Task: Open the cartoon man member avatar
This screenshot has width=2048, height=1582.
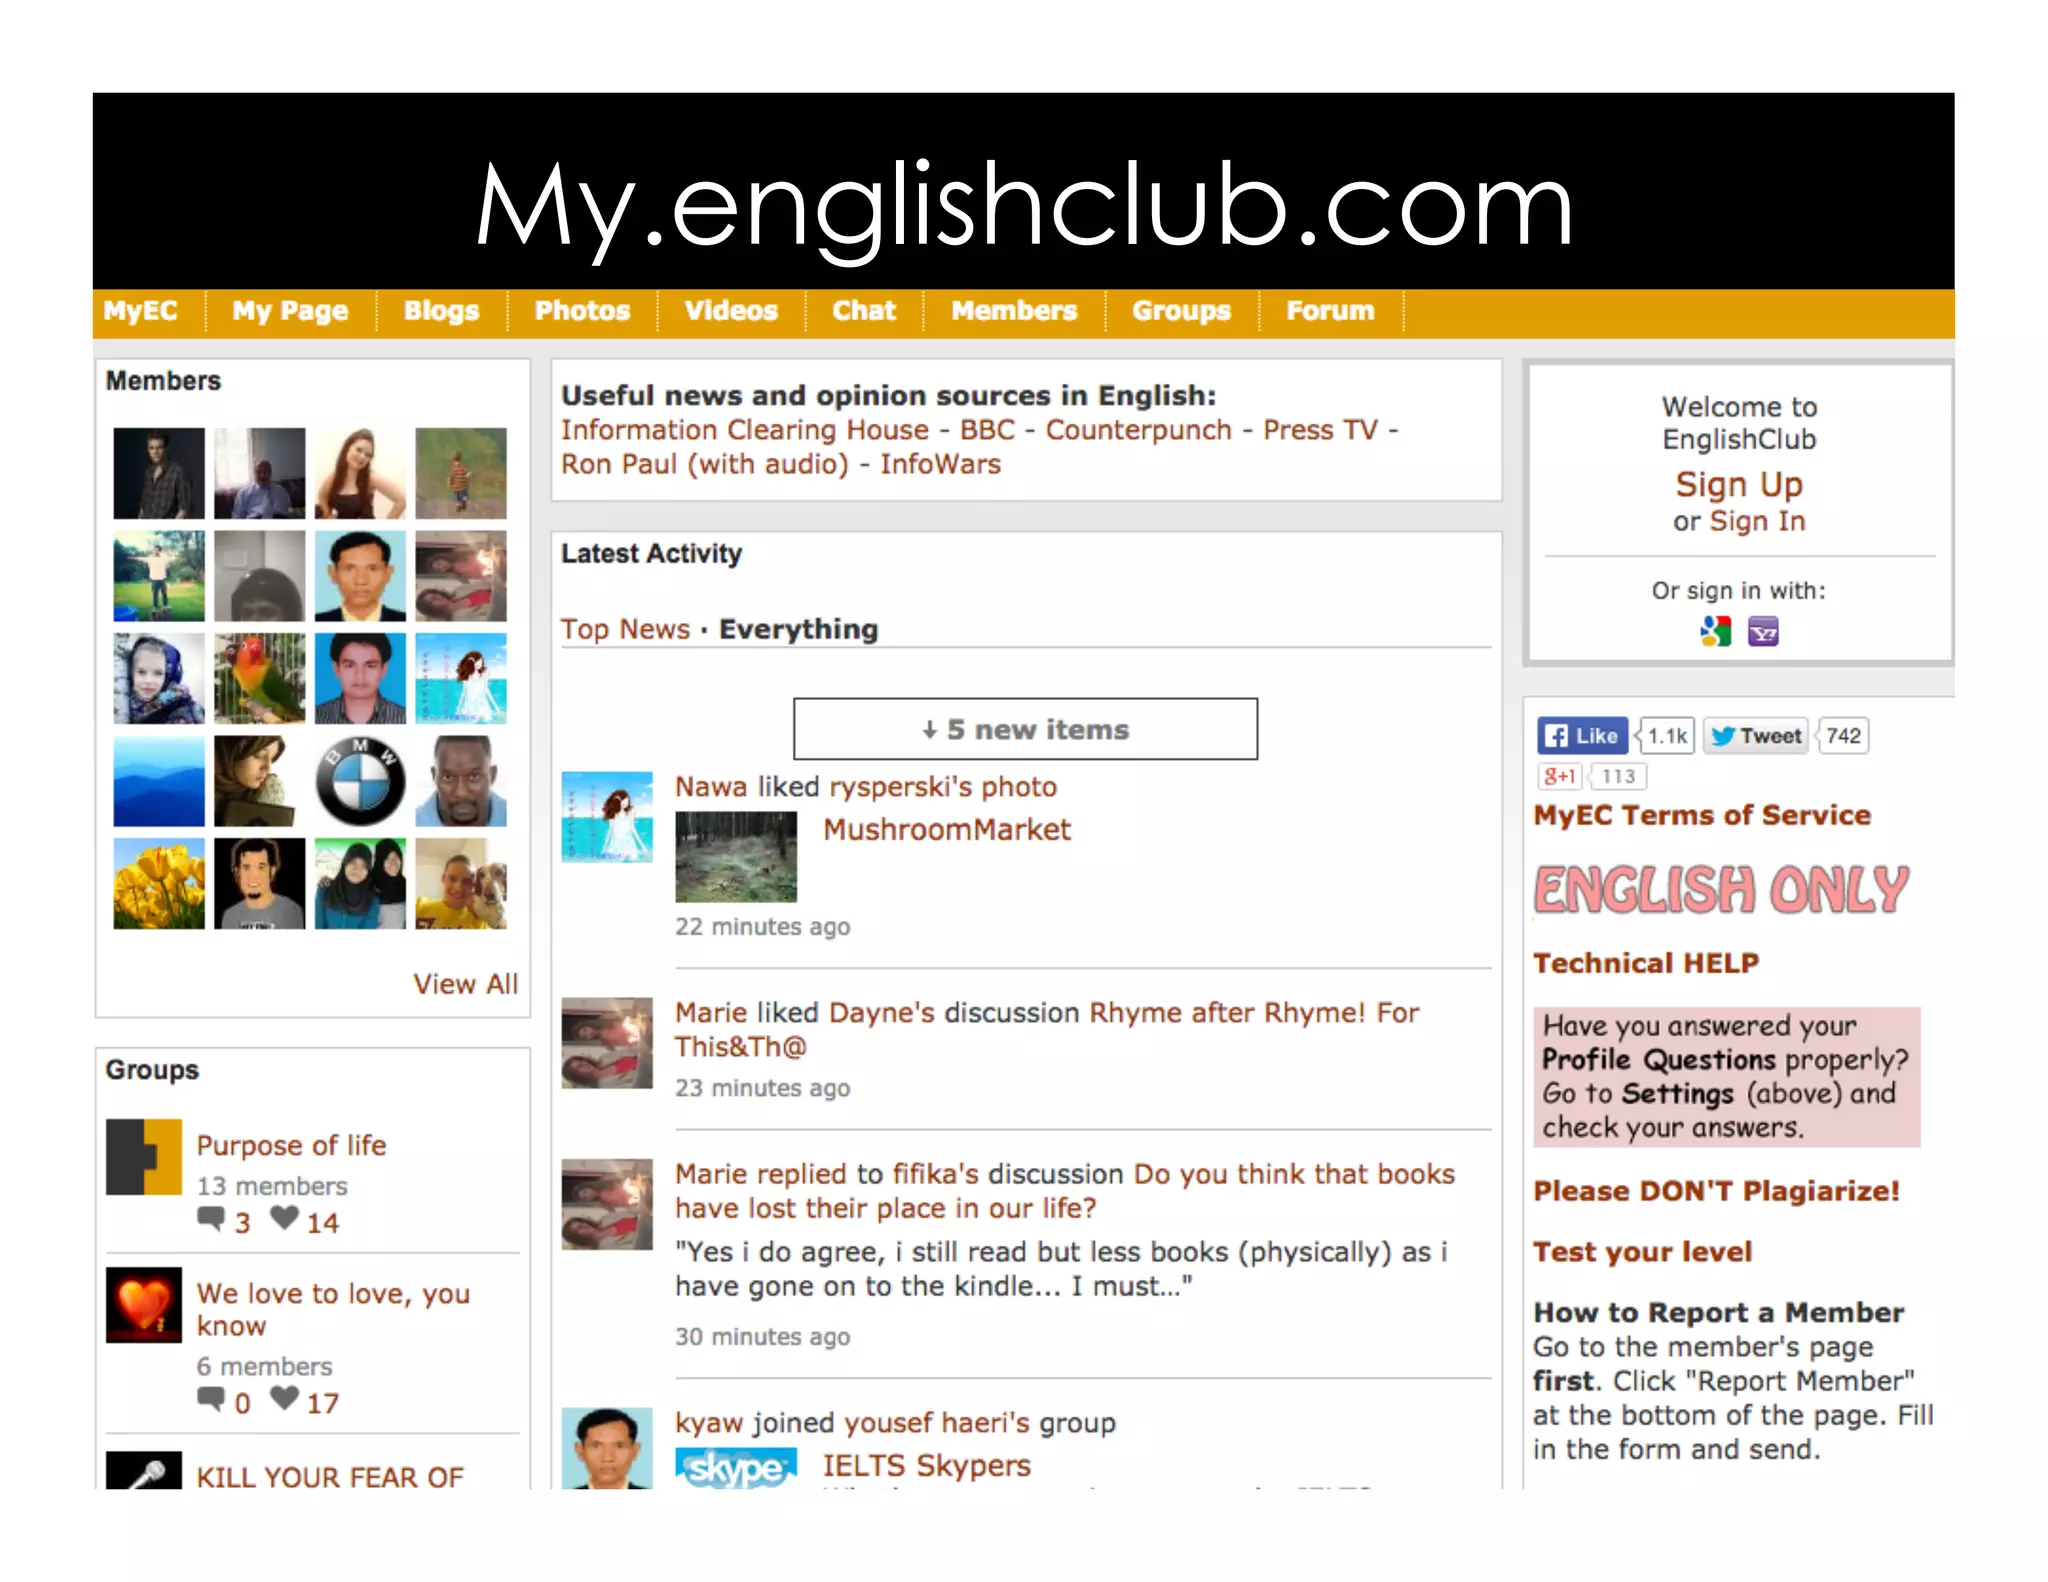Action: 259,884
